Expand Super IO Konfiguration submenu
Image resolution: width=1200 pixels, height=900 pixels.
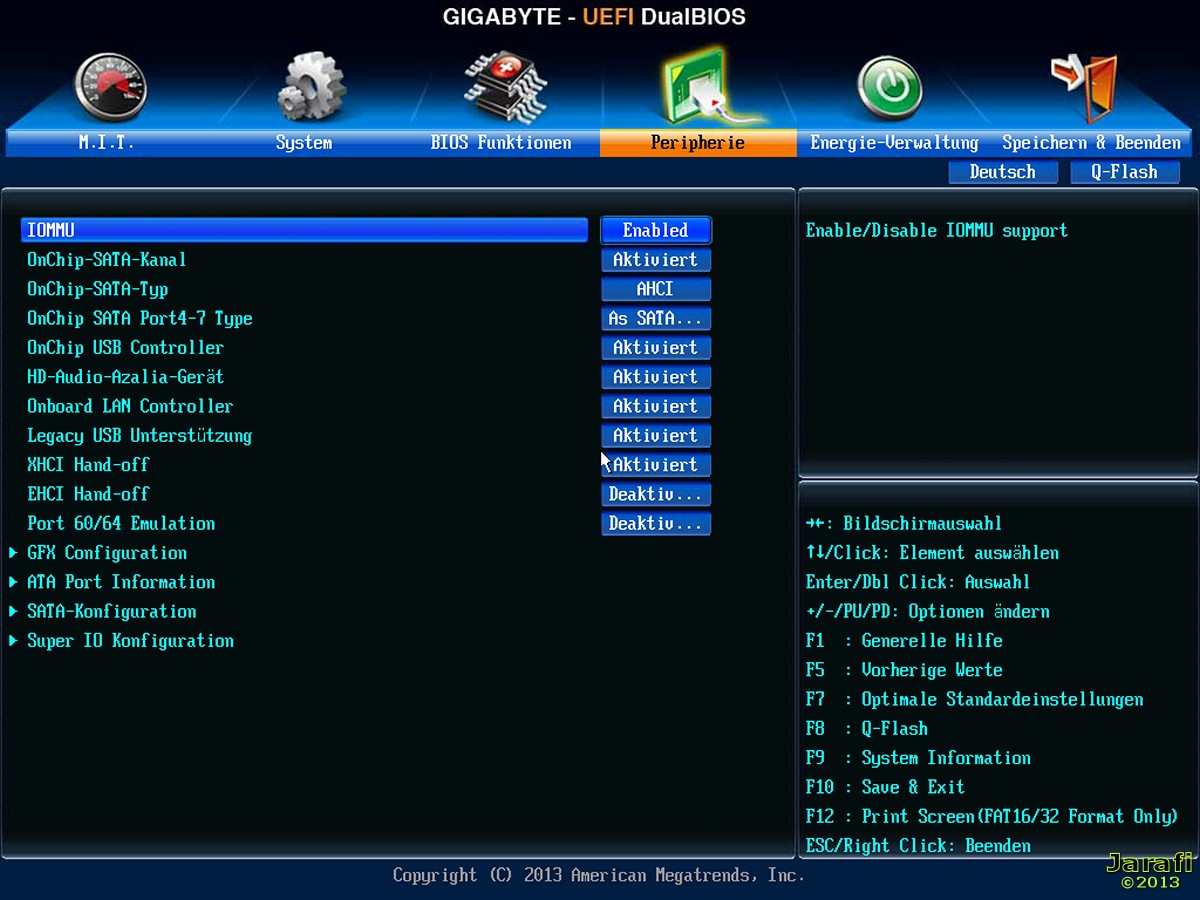(x=131, y=641)
